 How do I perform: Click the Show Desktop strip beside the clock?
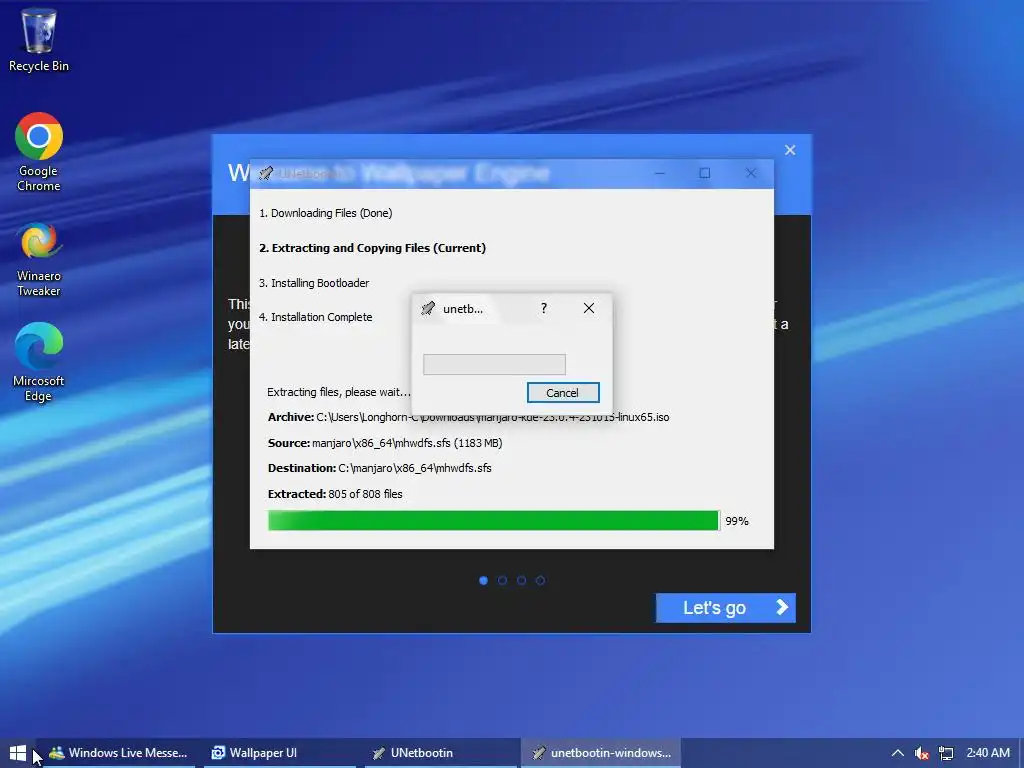coord(1021,753)
